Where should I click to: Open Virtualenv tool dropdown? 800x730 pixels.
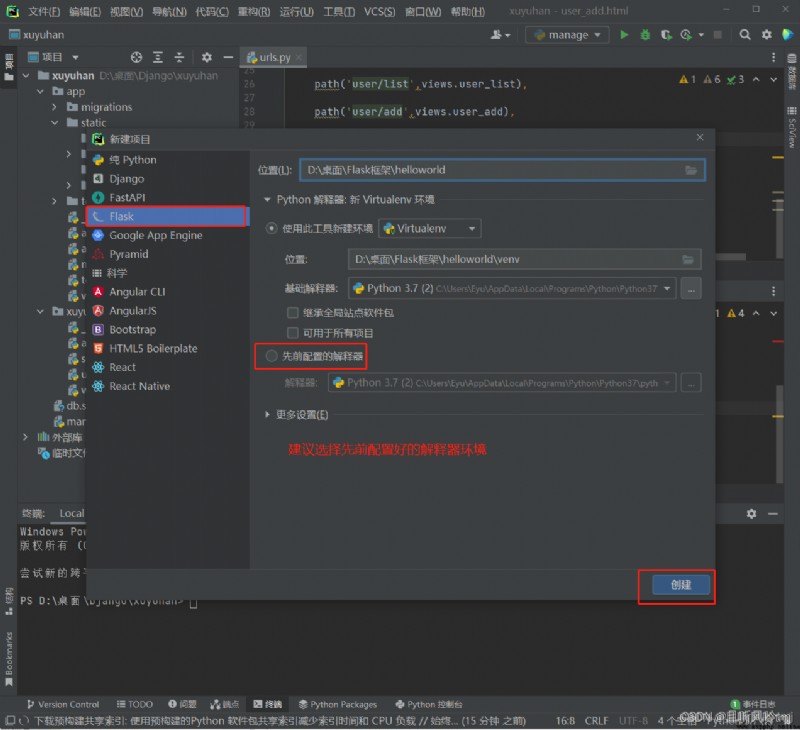tap(430, 229)
